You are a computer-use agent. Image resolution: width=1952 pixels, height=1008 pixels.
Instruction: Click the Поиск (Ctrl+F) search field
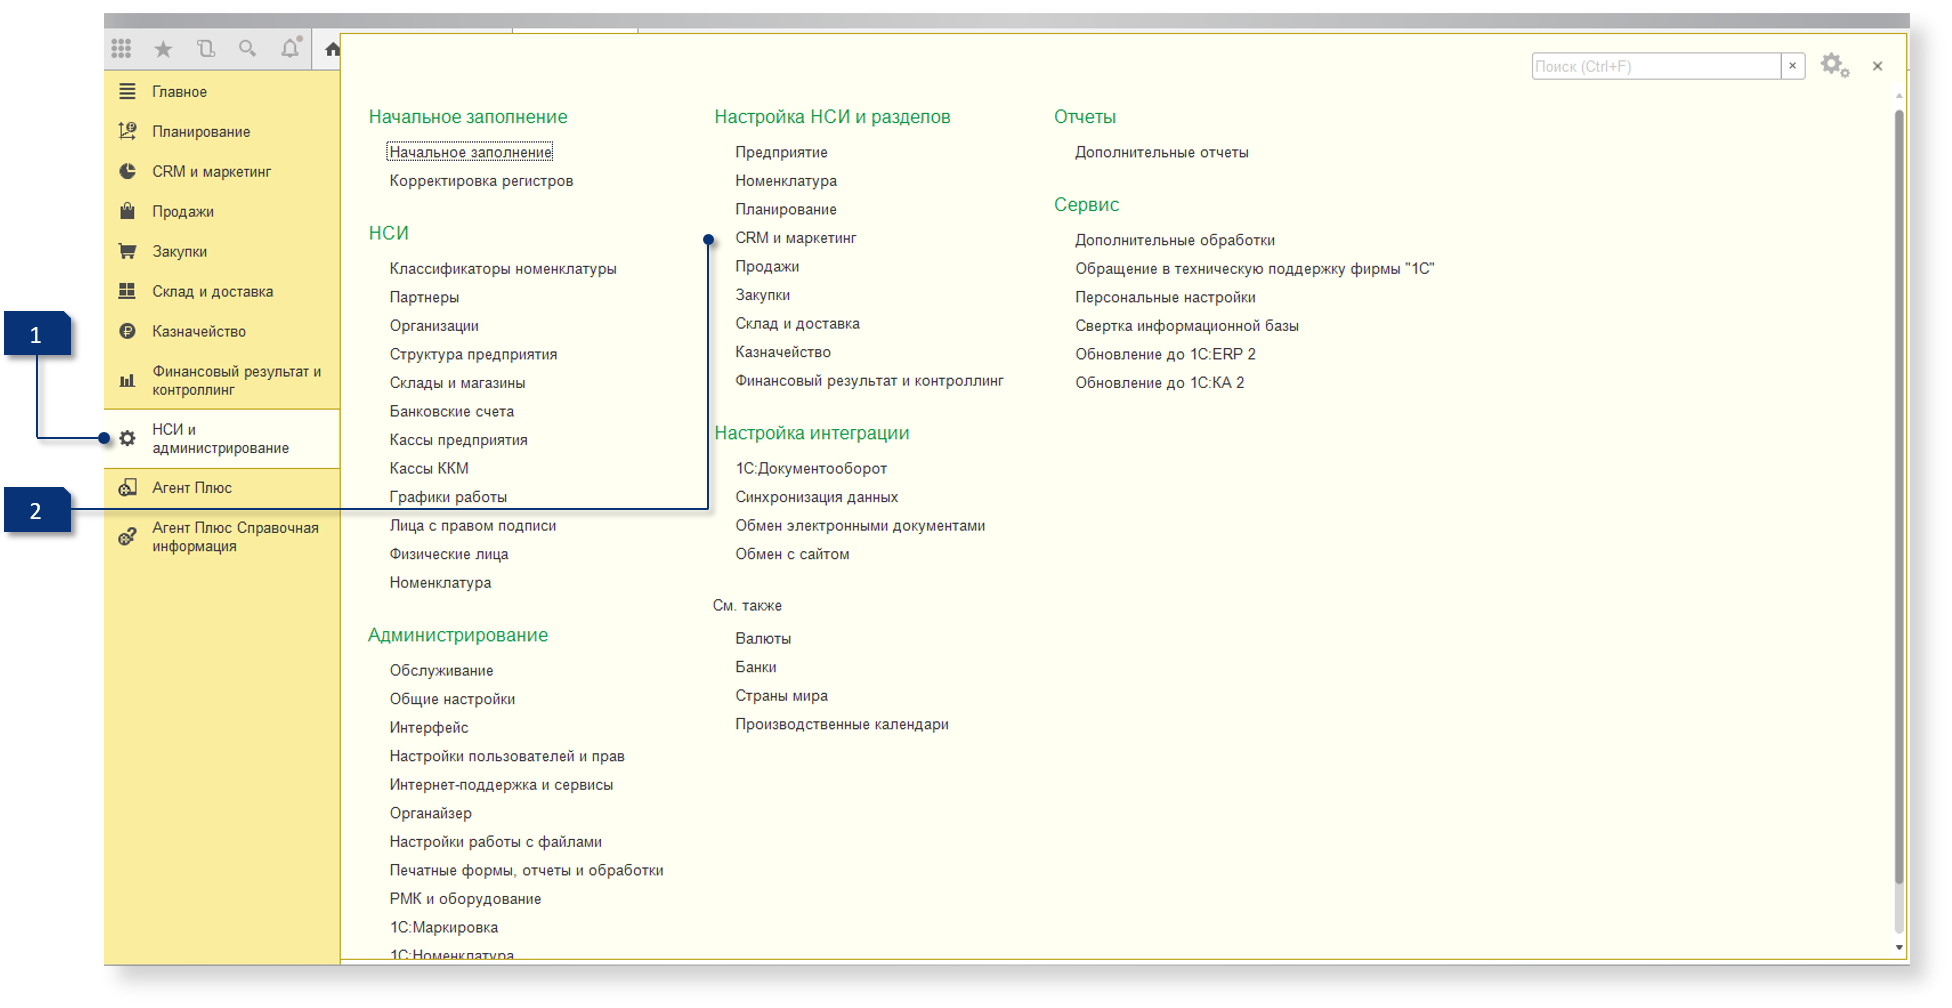[1656, 66]
